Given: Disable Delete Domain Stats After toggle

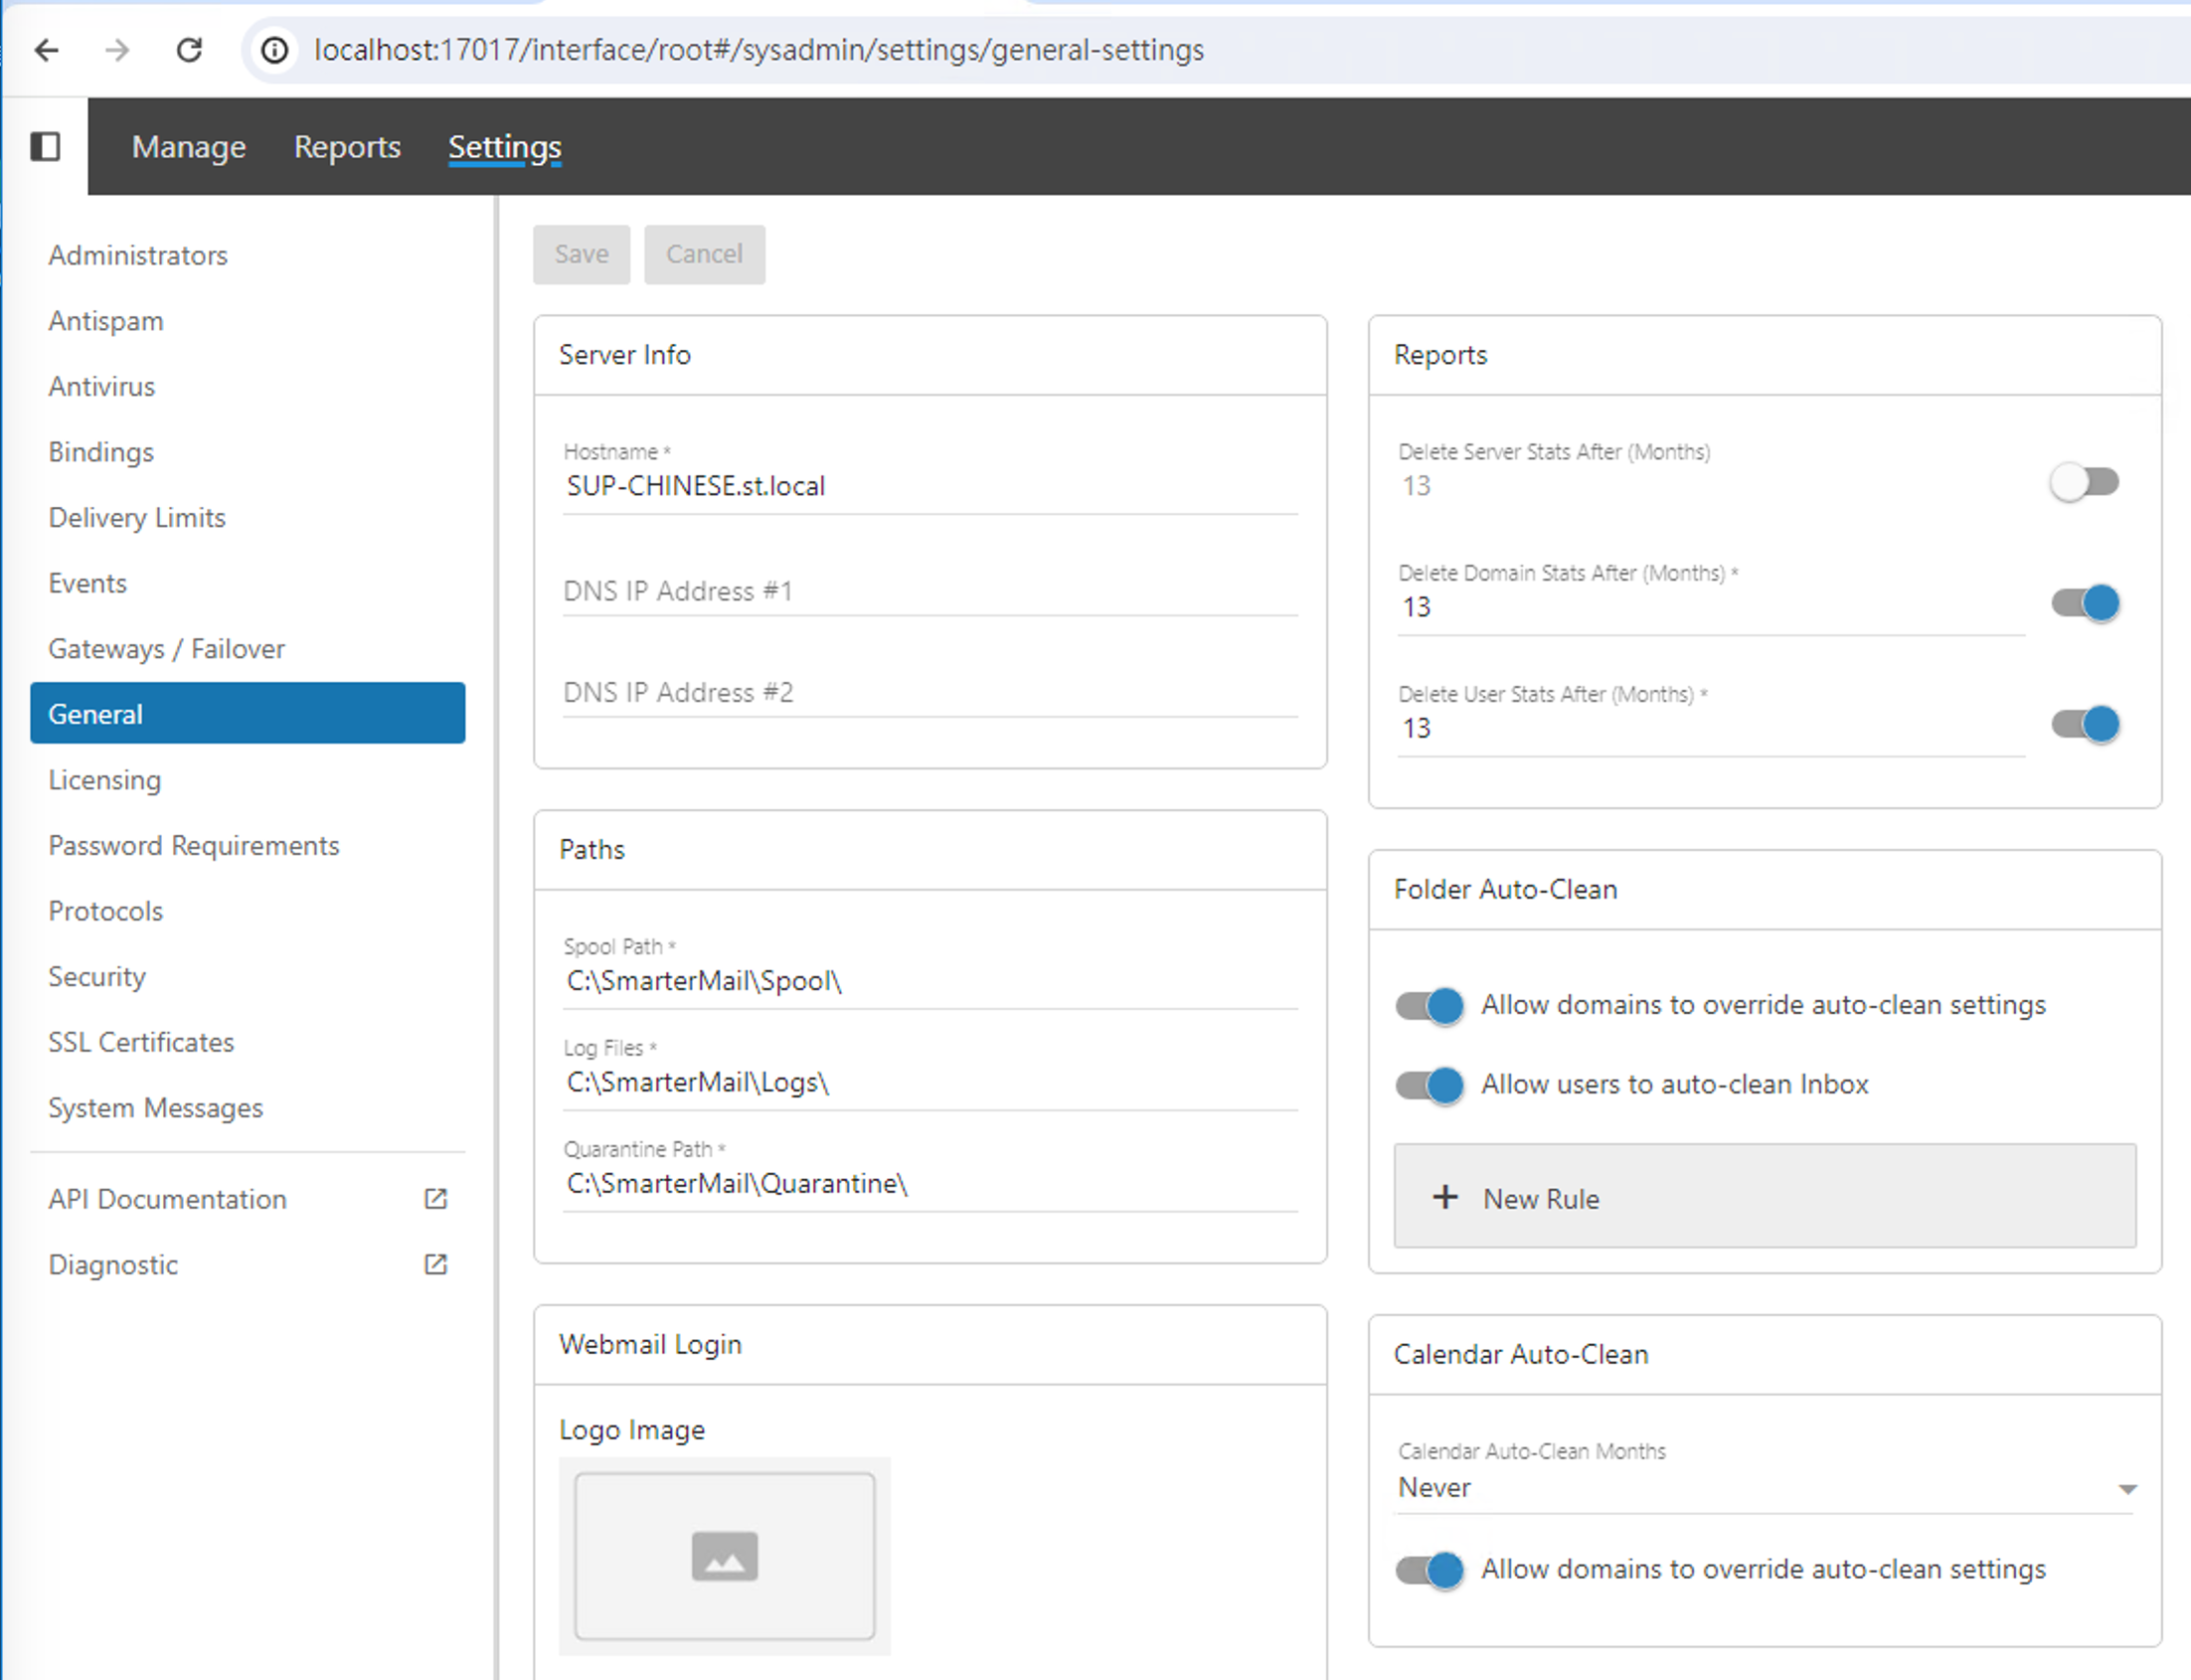Looking at the screenshot, I should pyautogui.click(x=2085, y=603).
